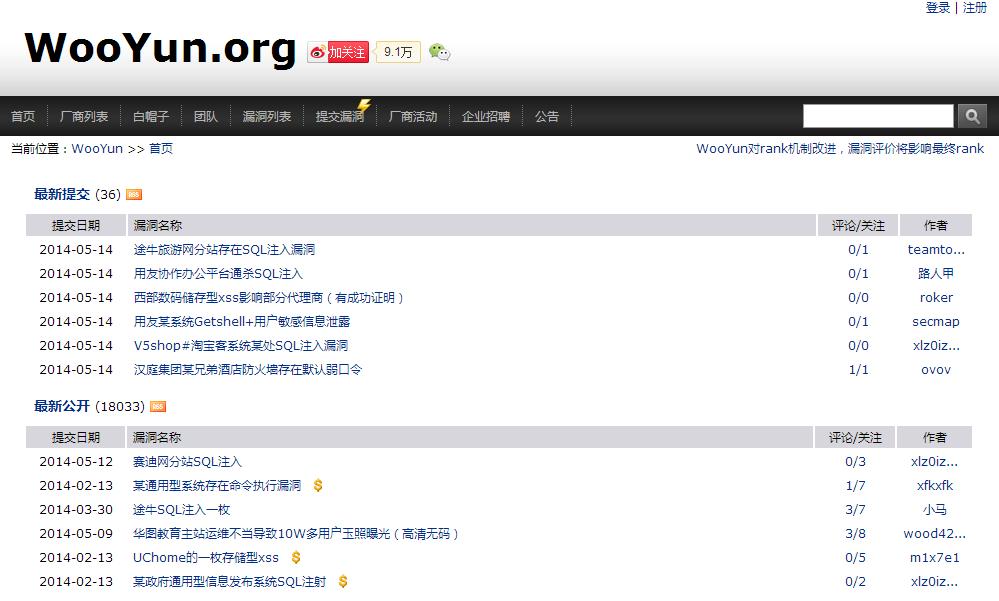Open 团队 menu item
Screen dimensions: 999x601
tap(206, 117)
